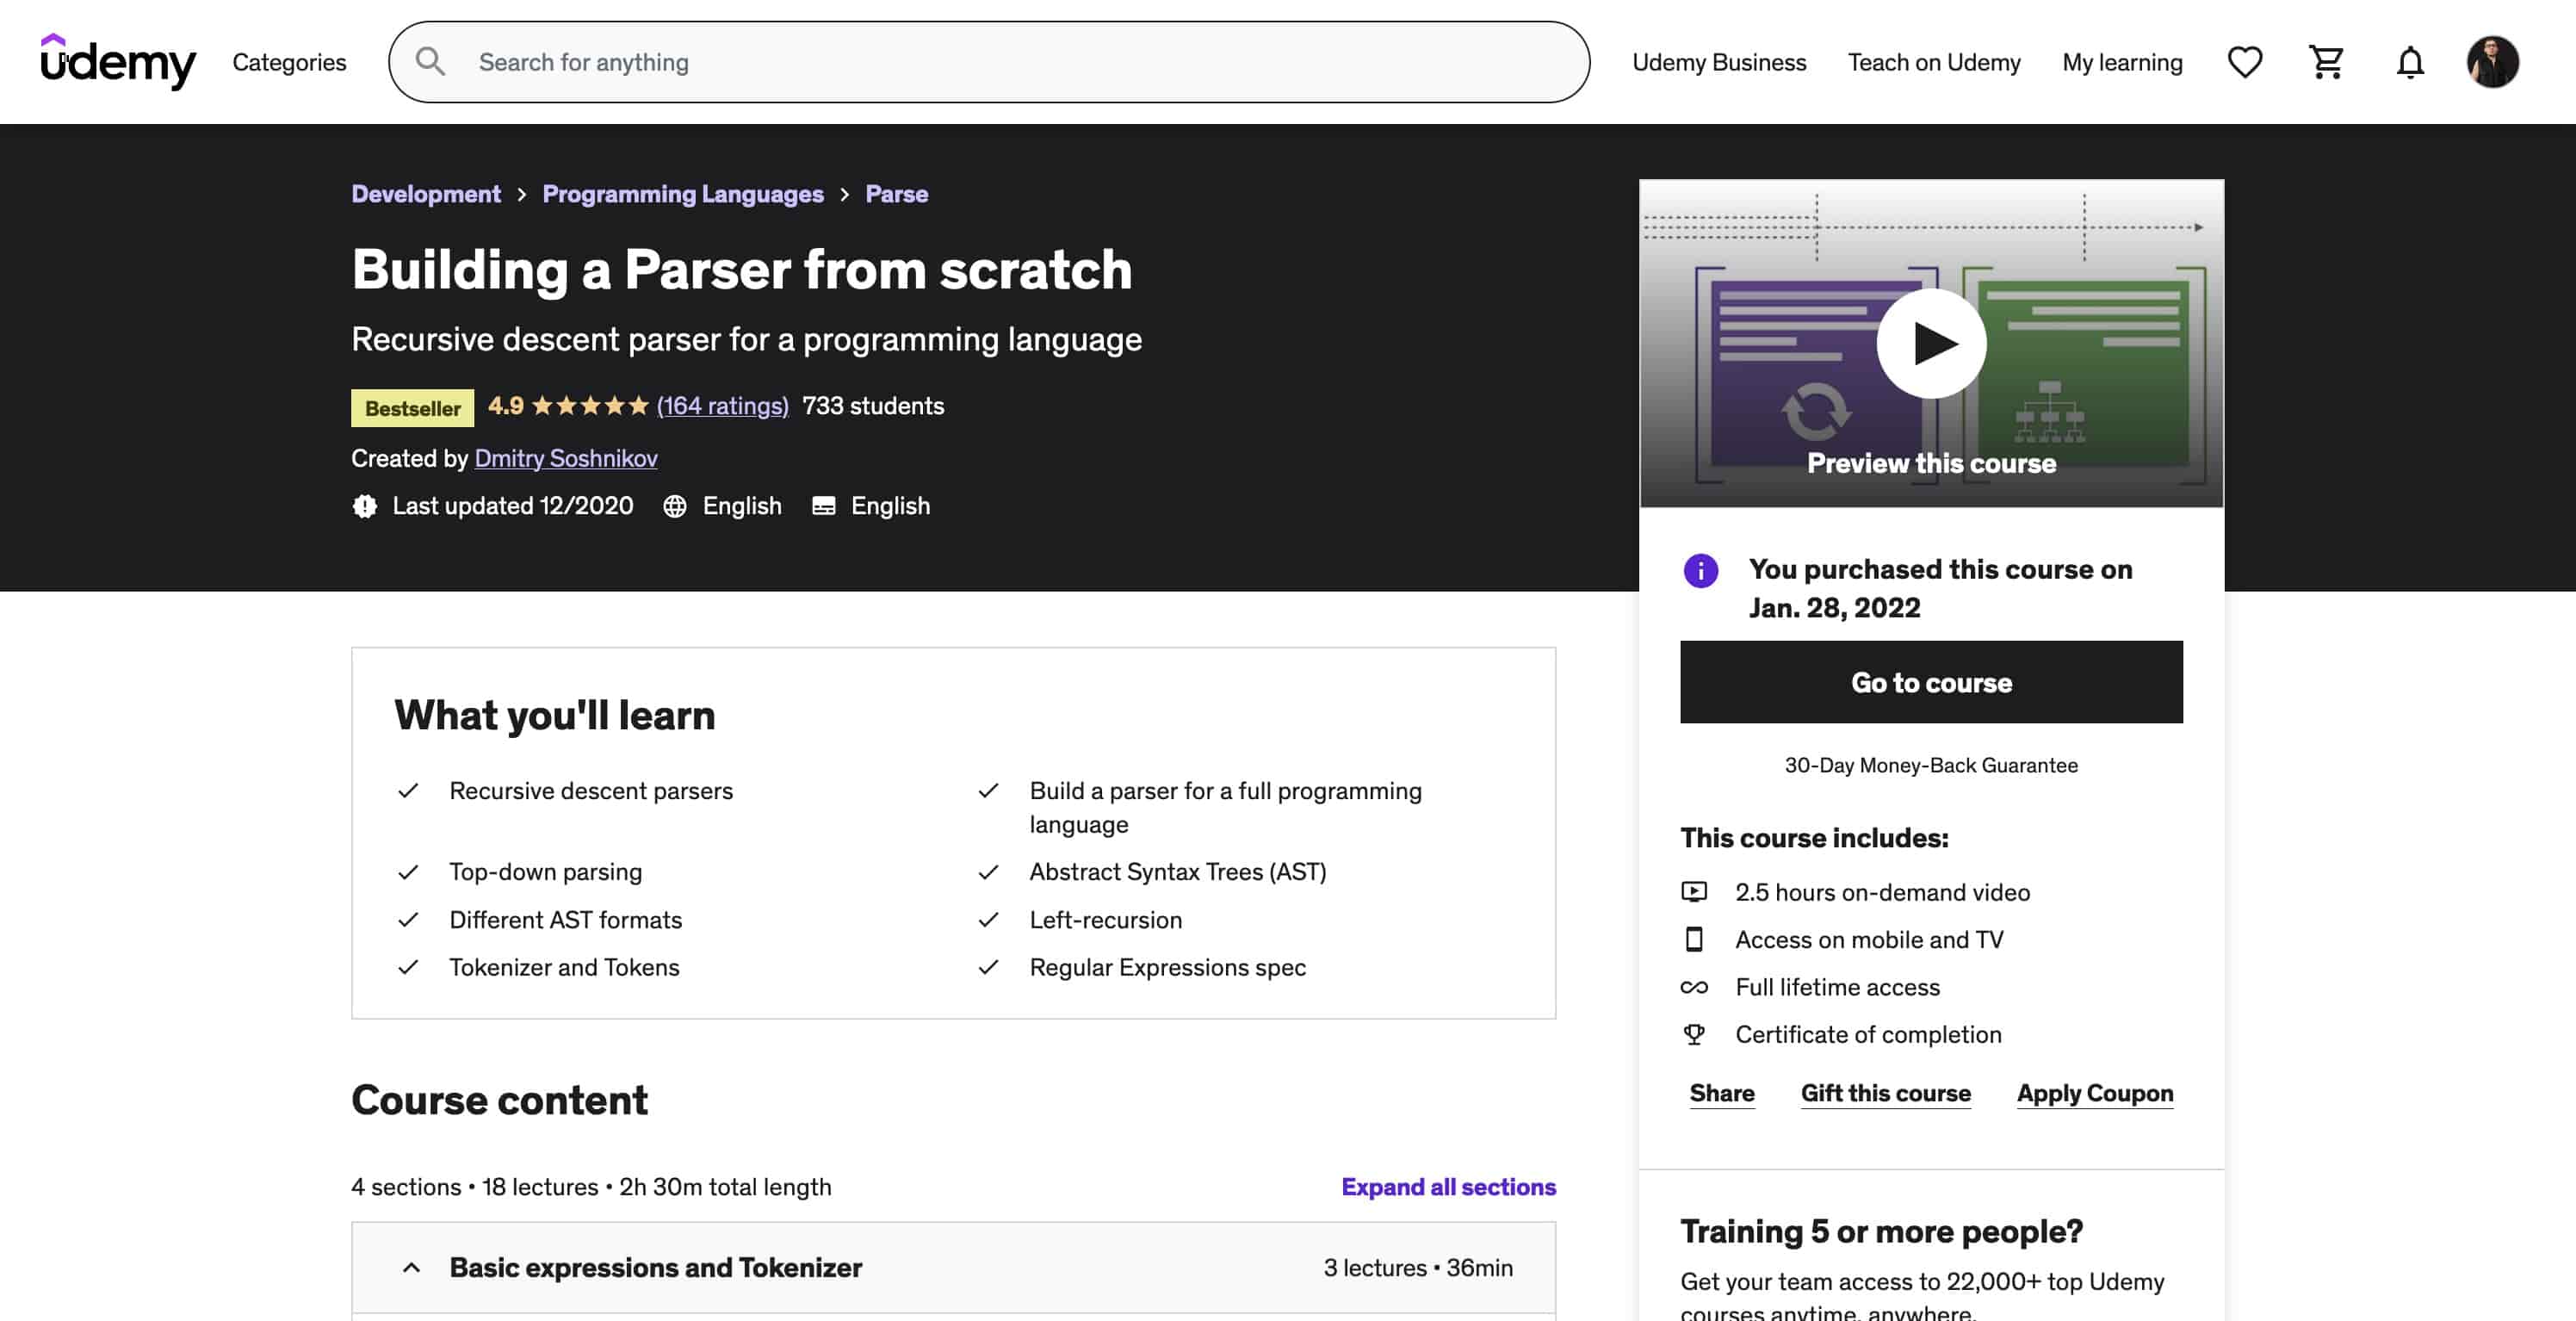Focus the Search for anything field
2576x1321 pixels.
[x=989, y=62]
